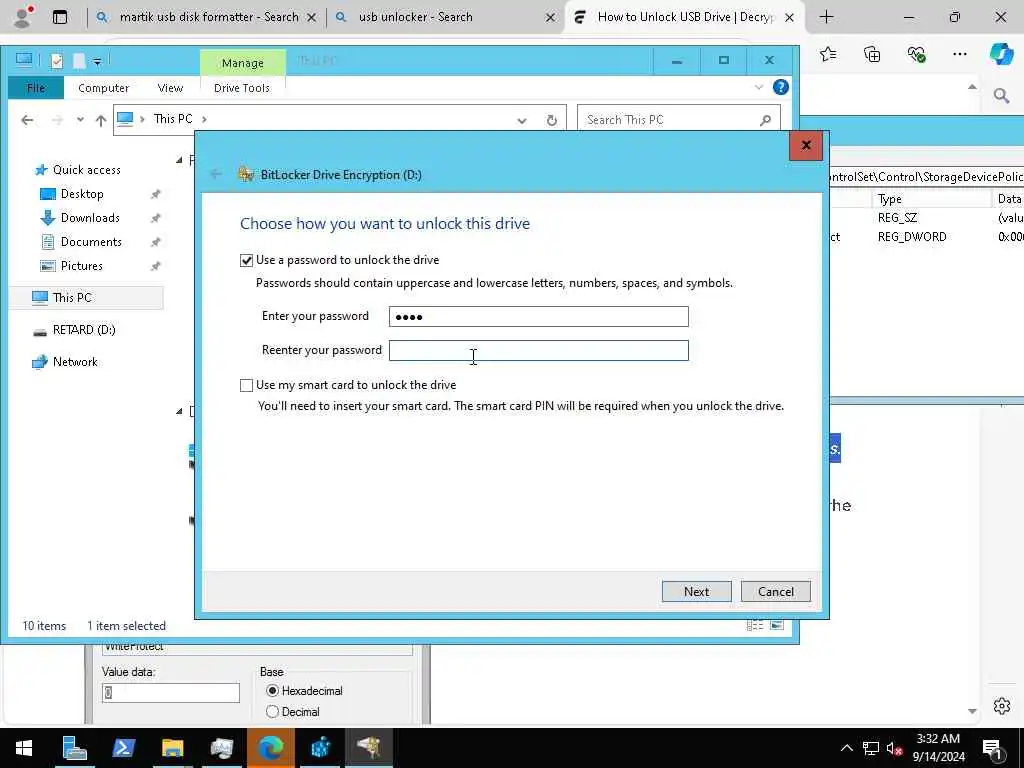The width and height of the screenshot is (1024, 768).
Task: Open Server Manager from taskbar
Action: tap(74, 748)
